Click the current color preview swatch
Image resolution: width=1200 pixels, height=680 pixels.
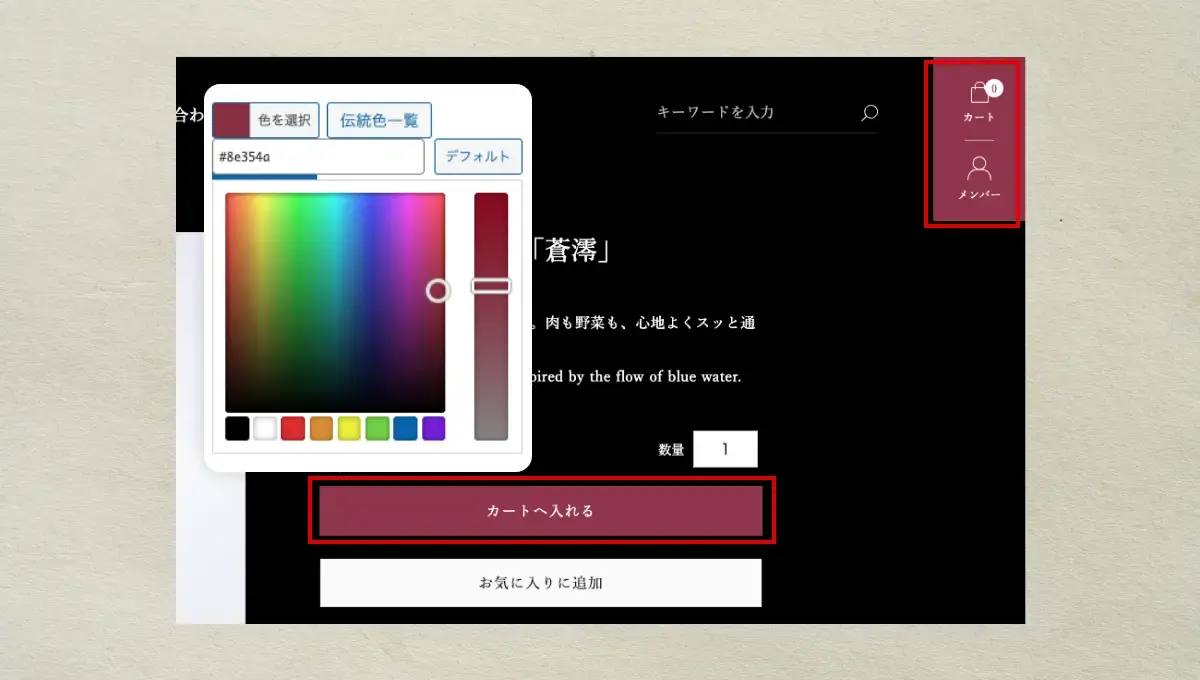pos(231,120)
